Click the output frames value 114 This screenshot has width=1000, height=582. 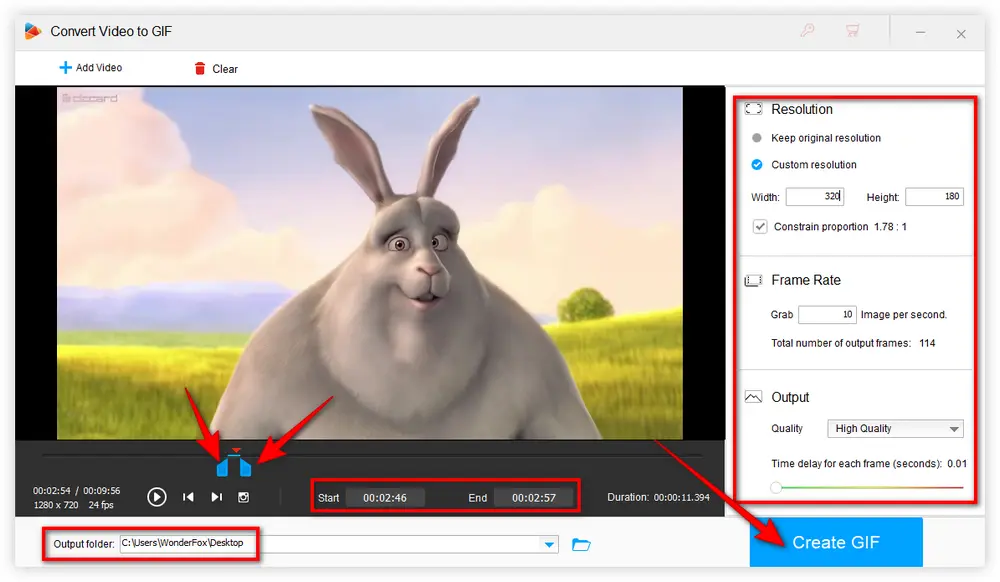coord(927,343)
